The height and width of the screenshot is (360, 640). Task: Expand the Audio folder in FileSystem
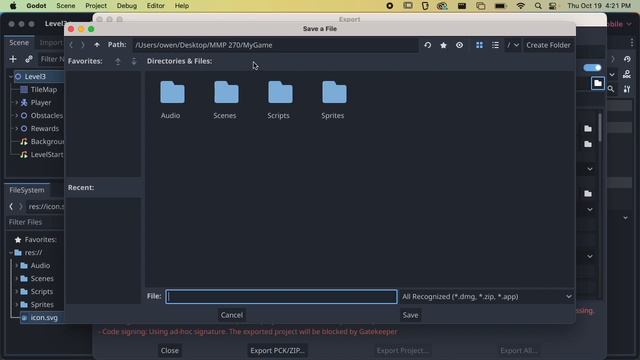point(17,266)
